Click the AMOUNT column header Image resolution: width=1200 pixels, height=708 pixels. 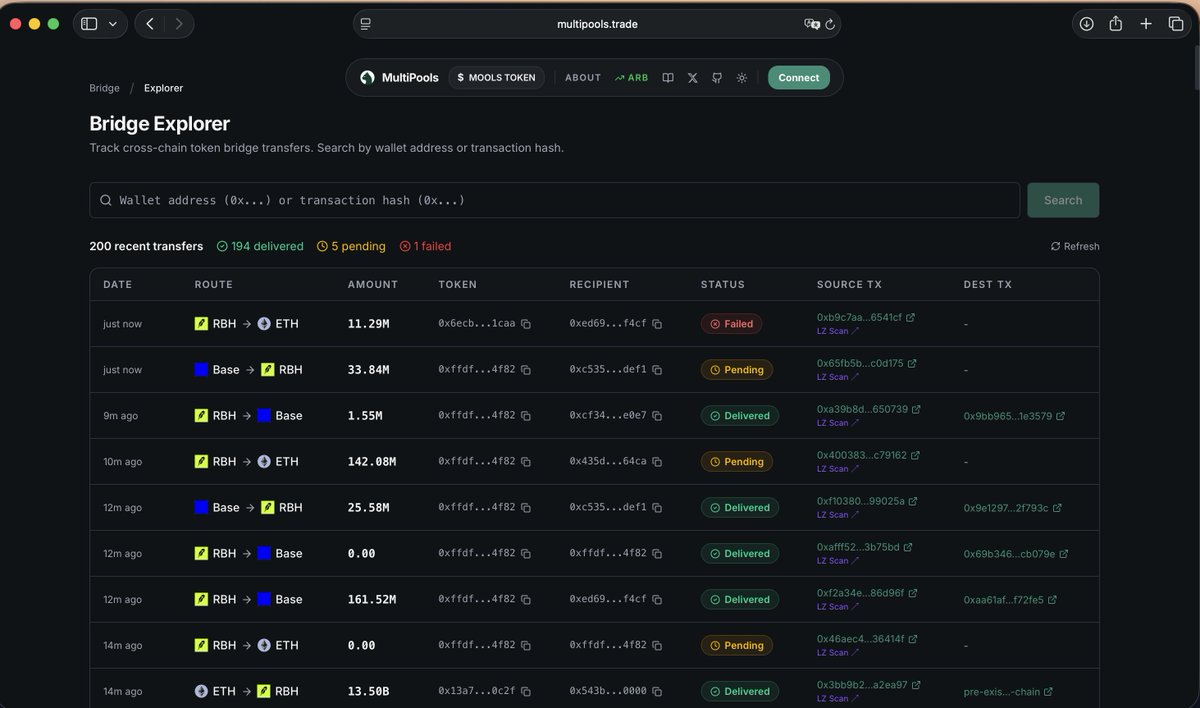pos(373,285)
